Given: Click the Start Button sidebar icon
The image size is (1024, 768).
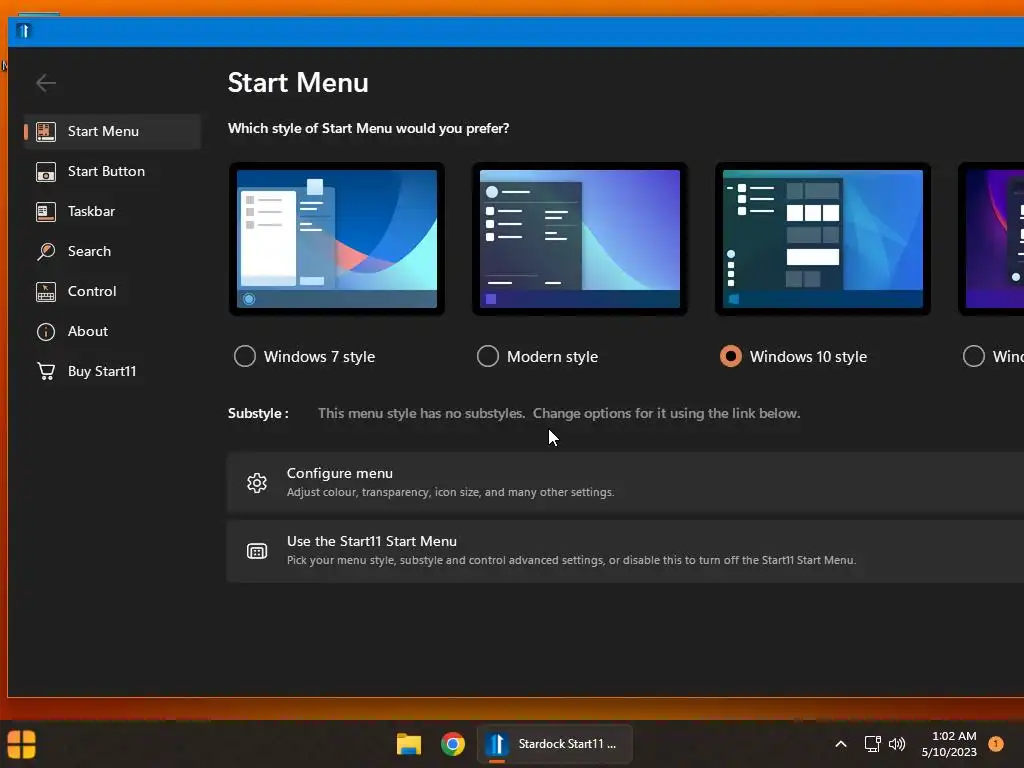Looking at the screenshot, I should pos(46,172).
